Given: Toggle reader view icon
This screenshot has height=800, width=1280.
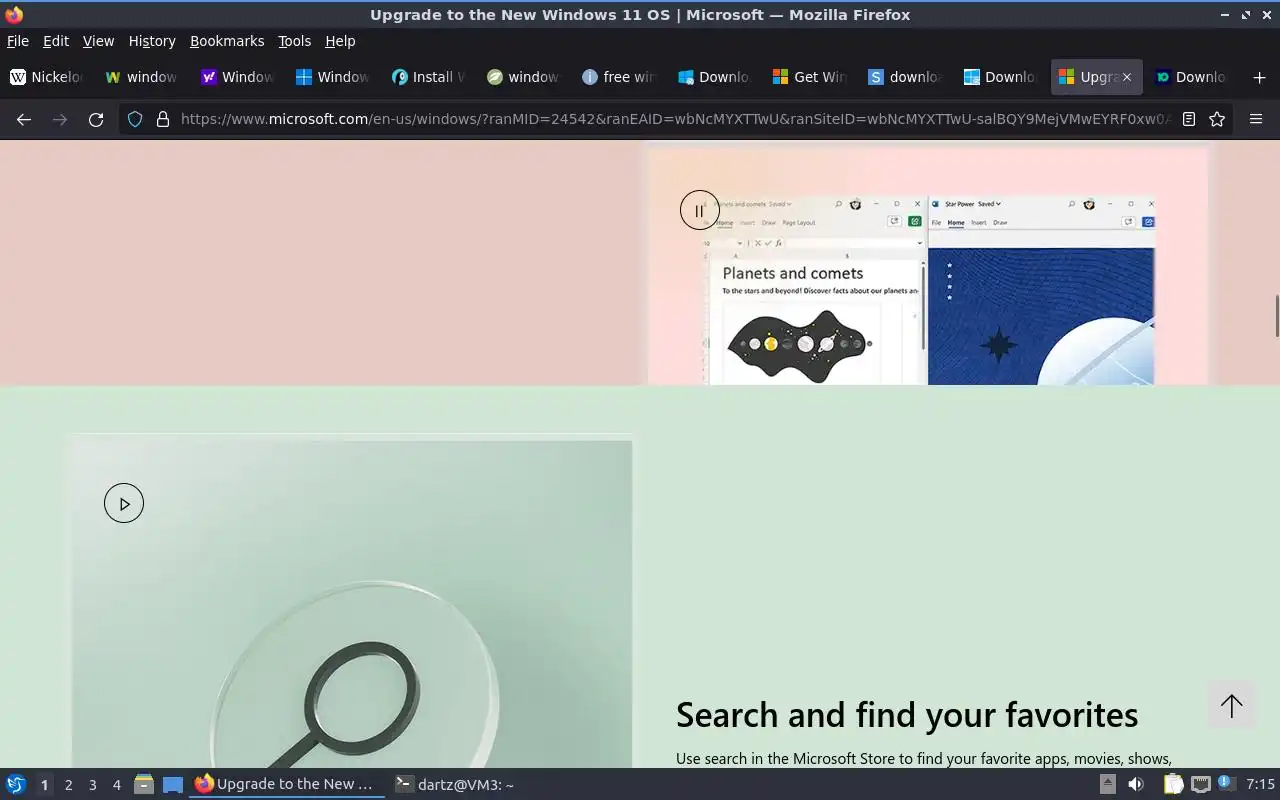Looking at the screenshot, I should pos(1189,119).
